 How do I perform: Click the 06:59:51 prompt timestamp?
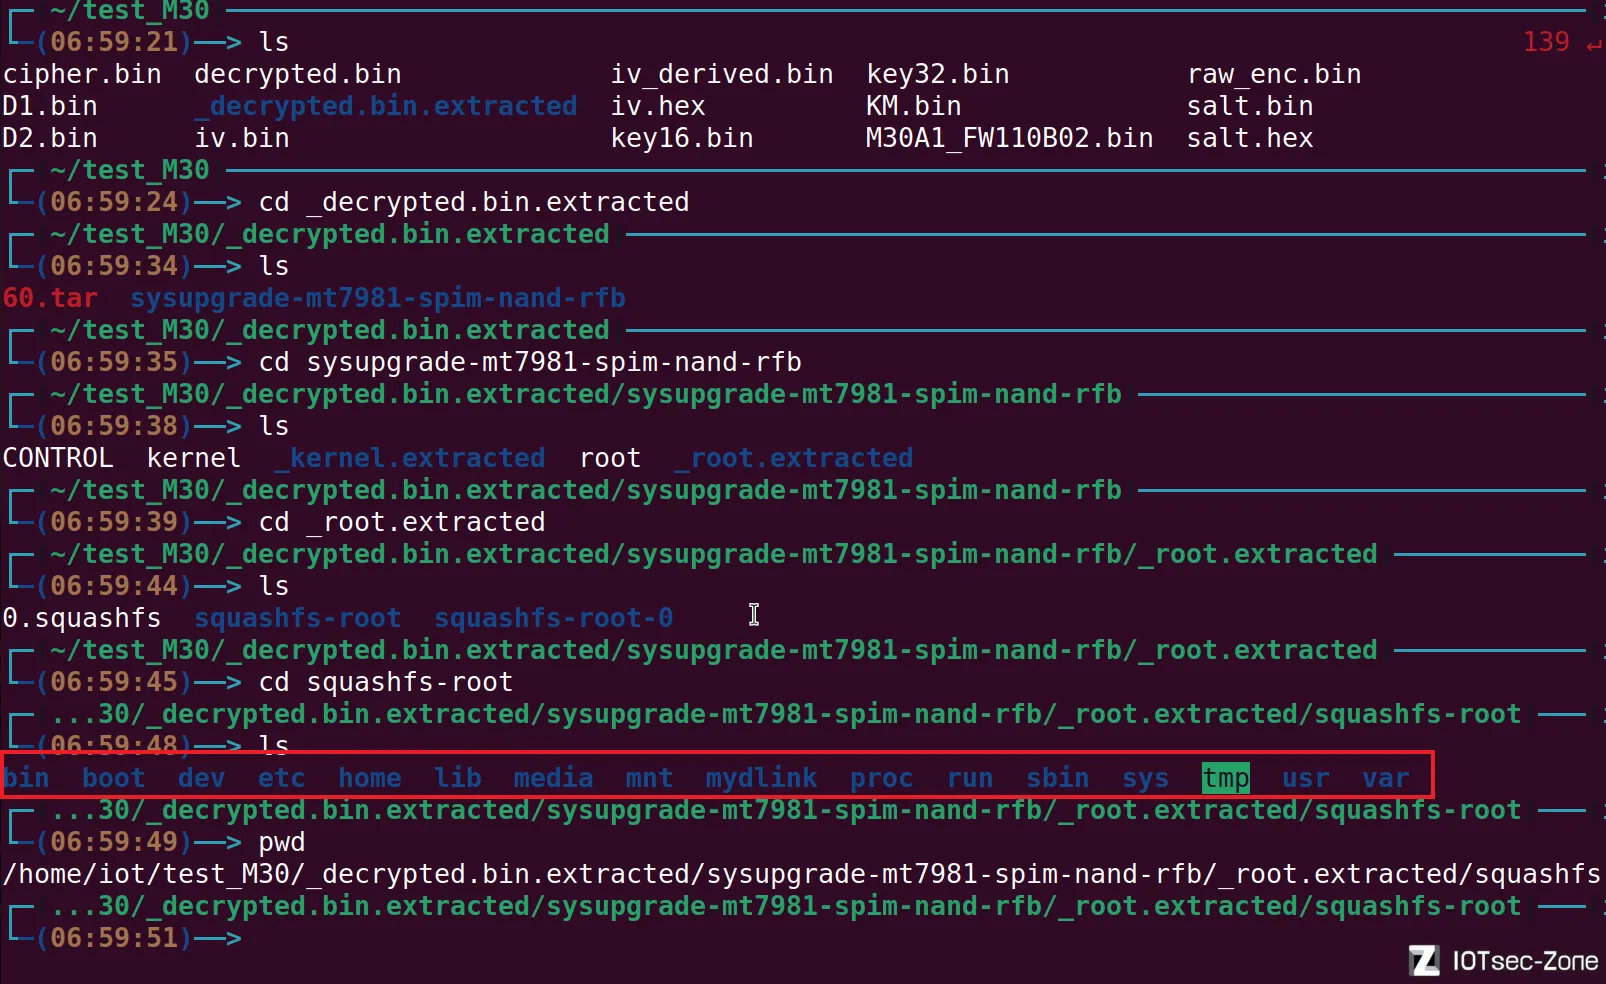[114, 938]
